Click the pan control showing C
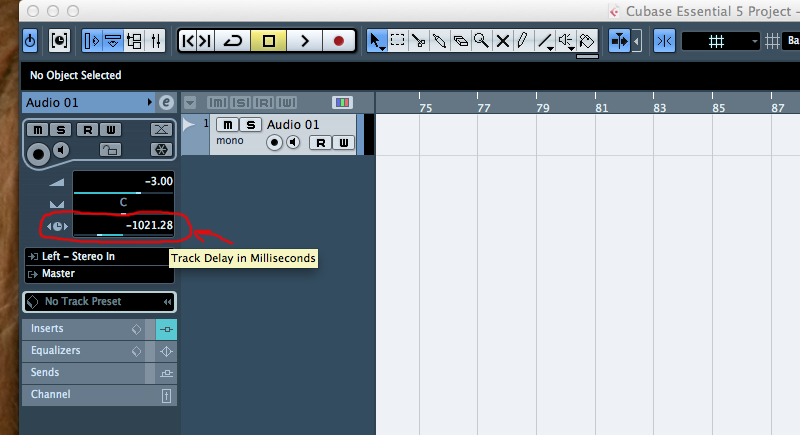Image resolution: width=800 pixels, height=435 pixels. [123, 204]
